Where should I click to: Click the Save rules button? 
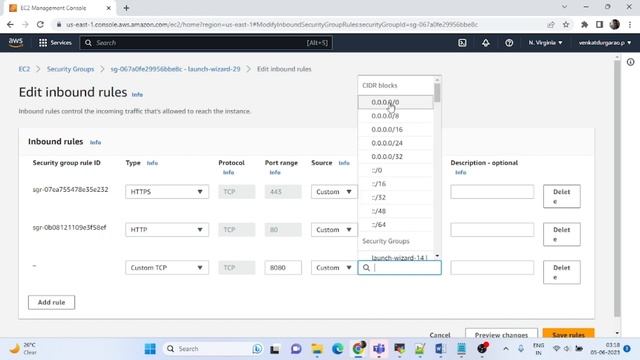click(569, 334)
